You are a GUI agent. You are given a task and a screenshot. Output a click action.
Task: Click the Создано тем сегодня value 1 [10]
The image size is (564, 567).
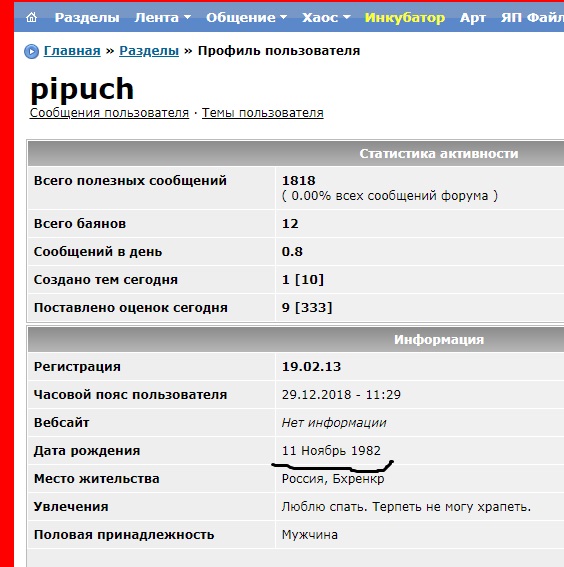[x=303, y=280]
